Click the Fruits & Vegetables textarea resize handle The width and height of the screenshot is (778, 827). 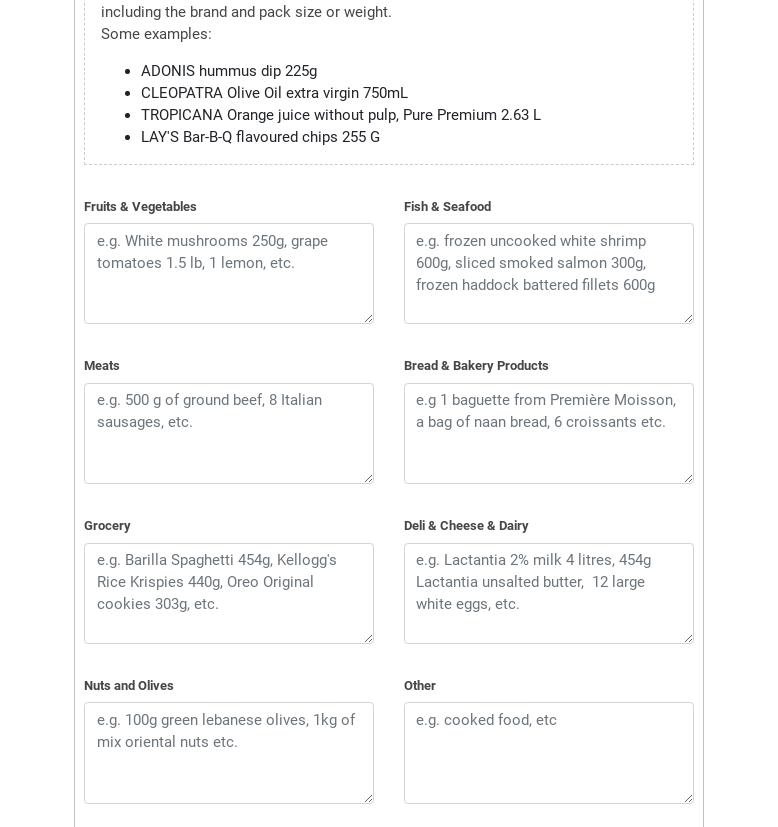pyautogui.click(x=368, y=318)
